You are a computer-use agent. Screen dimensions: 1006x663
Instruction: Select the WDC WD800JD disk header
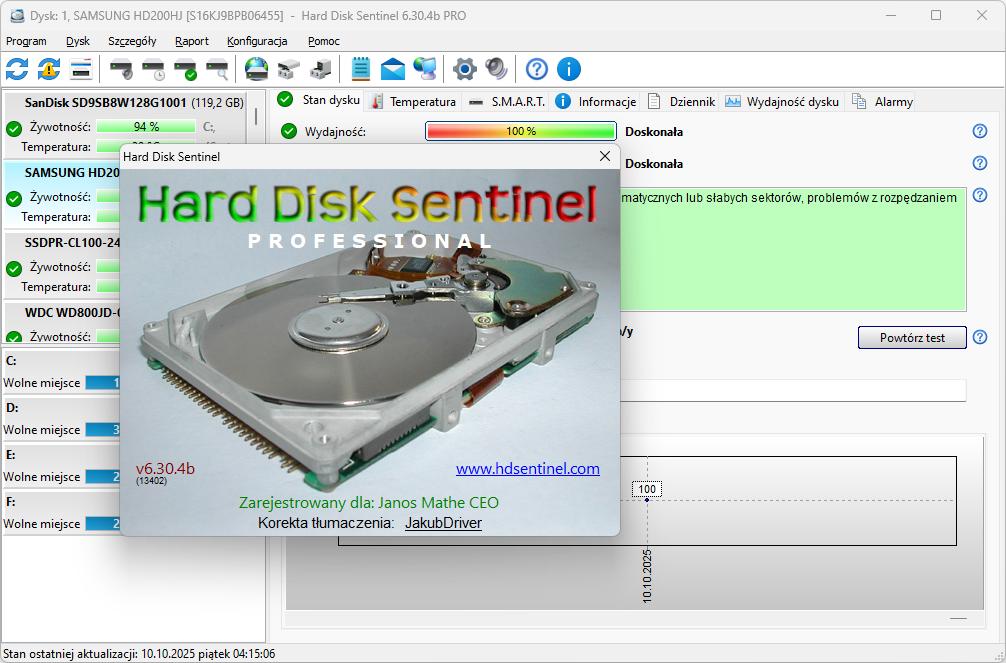(x=72, y=313)
